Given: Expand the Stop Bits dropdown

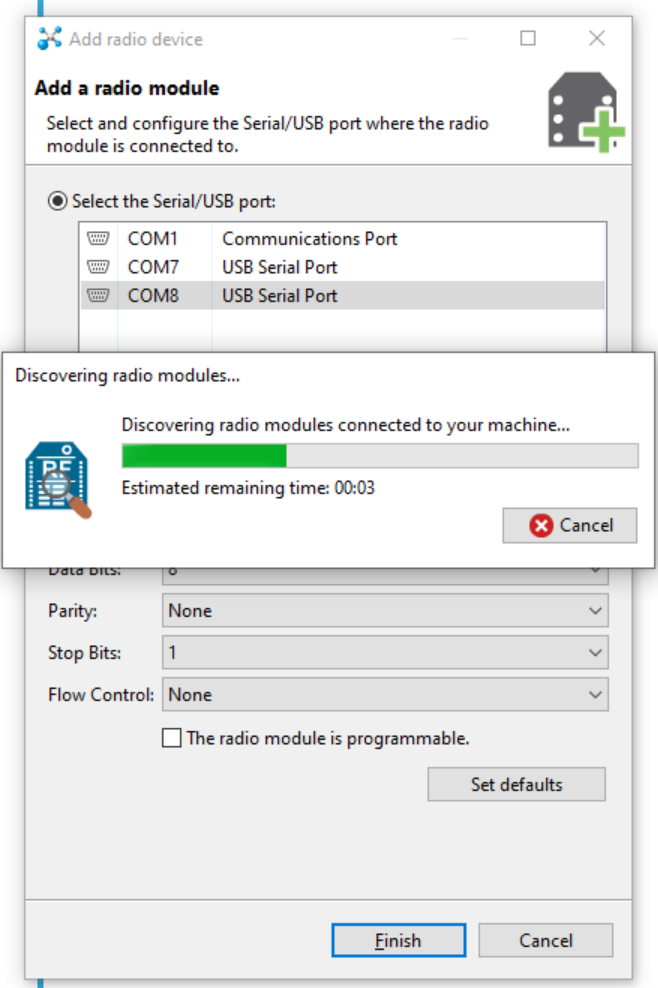Looking at the screenshot, I should [384, 652].
